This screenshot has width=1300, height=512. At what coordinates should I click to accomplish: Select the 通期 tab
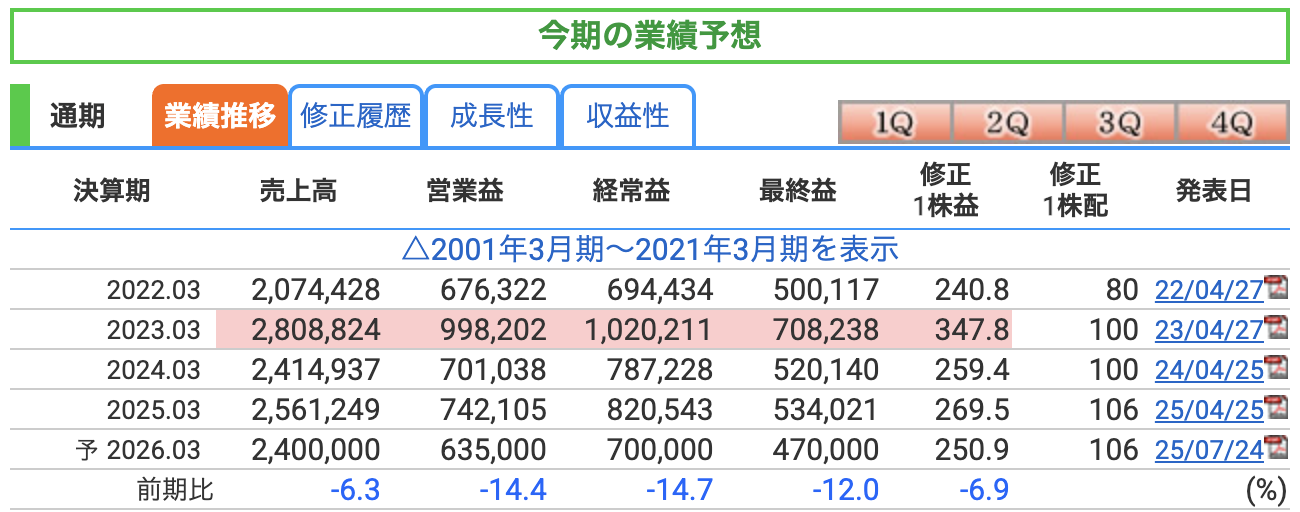coord(78,116)
